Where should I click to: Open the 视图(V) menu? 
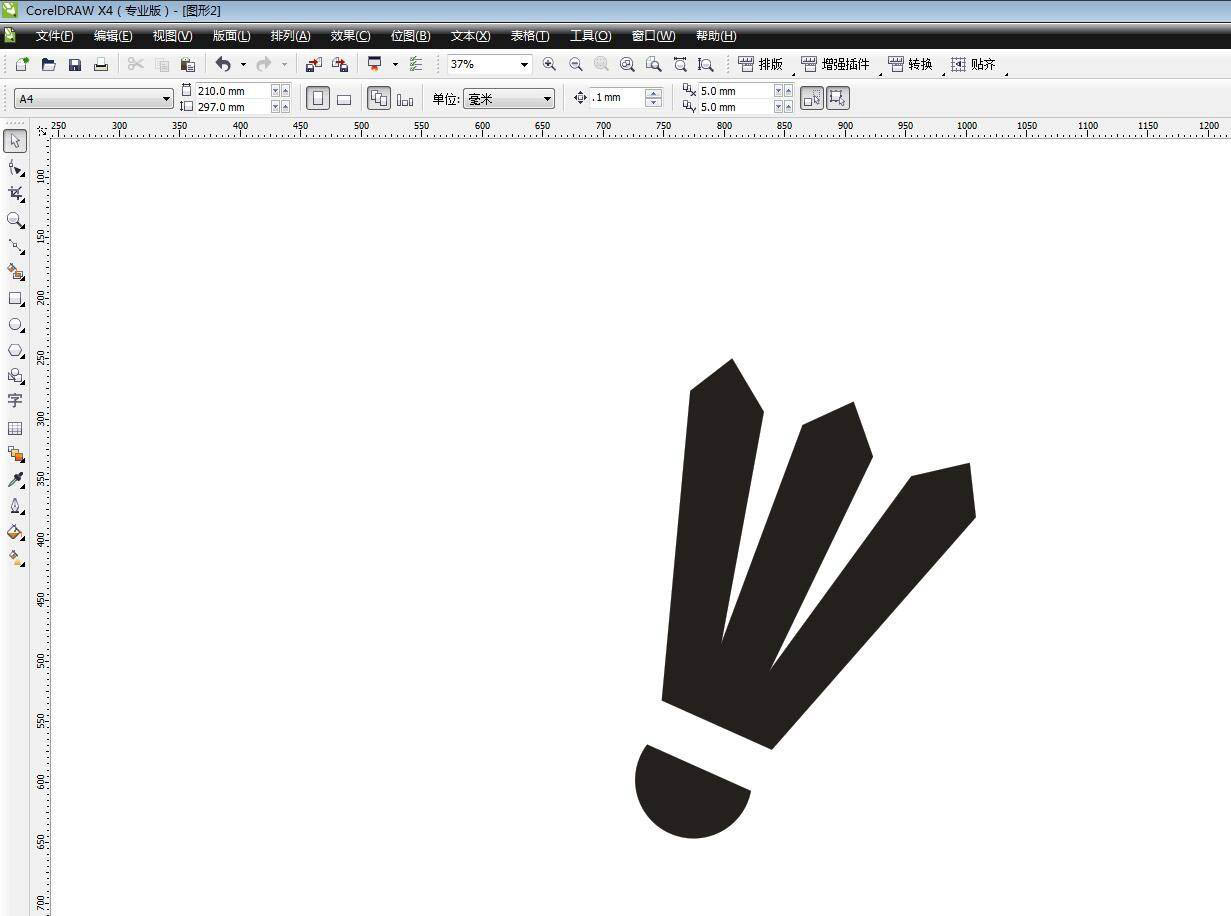172,36
